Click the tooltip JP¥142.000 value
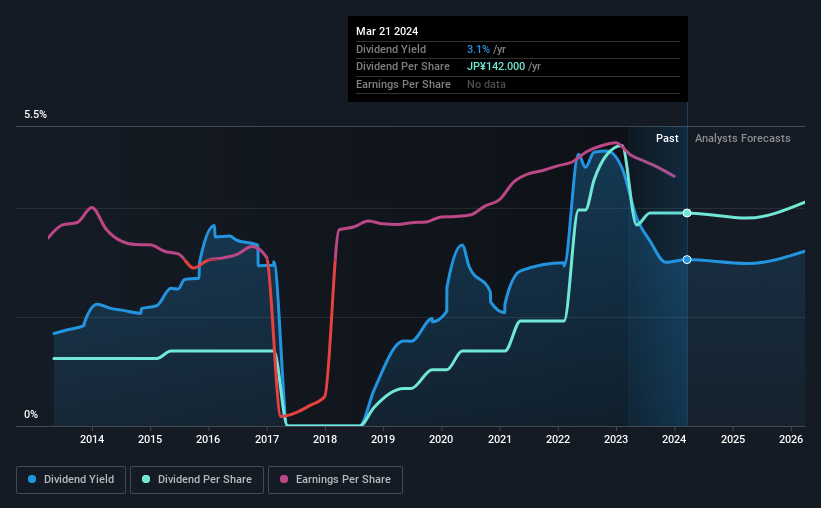Image resolution: width=821 pixels, height=508 pixels. tap(495, 67)
